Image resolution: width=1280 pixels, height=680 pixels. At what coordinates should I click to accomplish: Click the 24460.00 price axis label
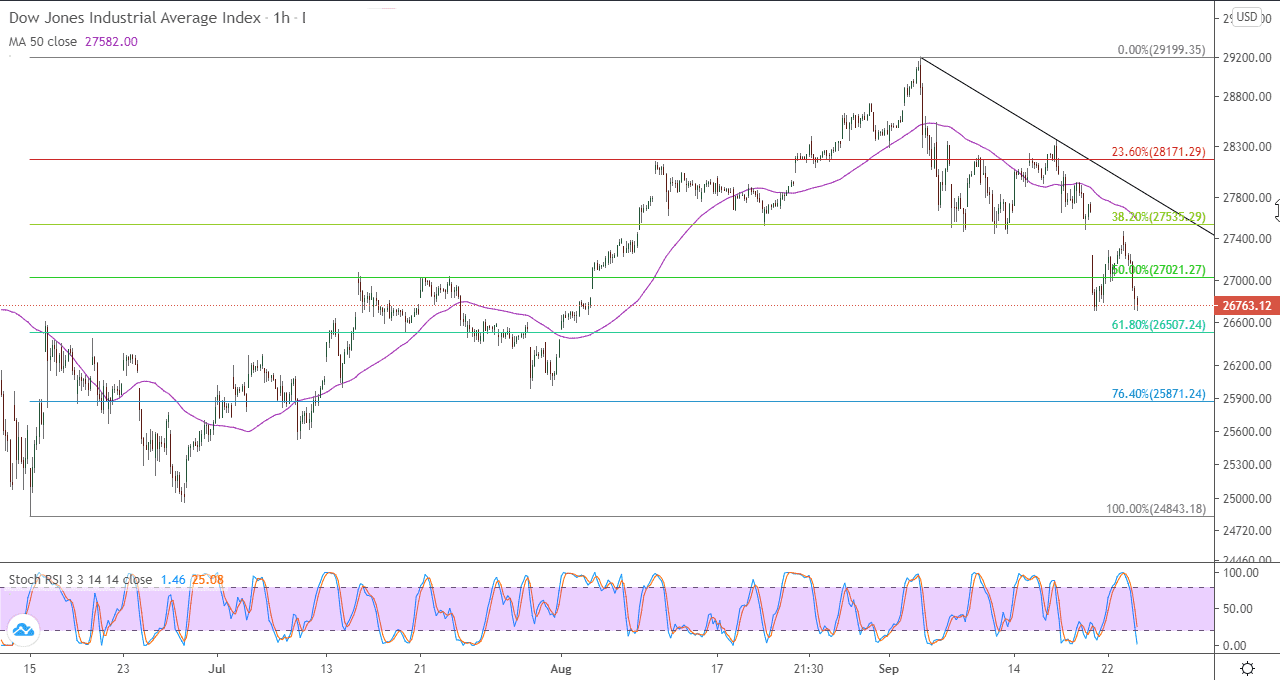tap(1245, 560)
